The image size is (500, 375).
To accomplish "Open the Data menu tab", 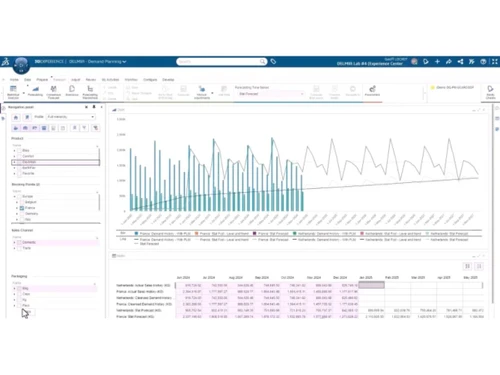I will [27, 80].
